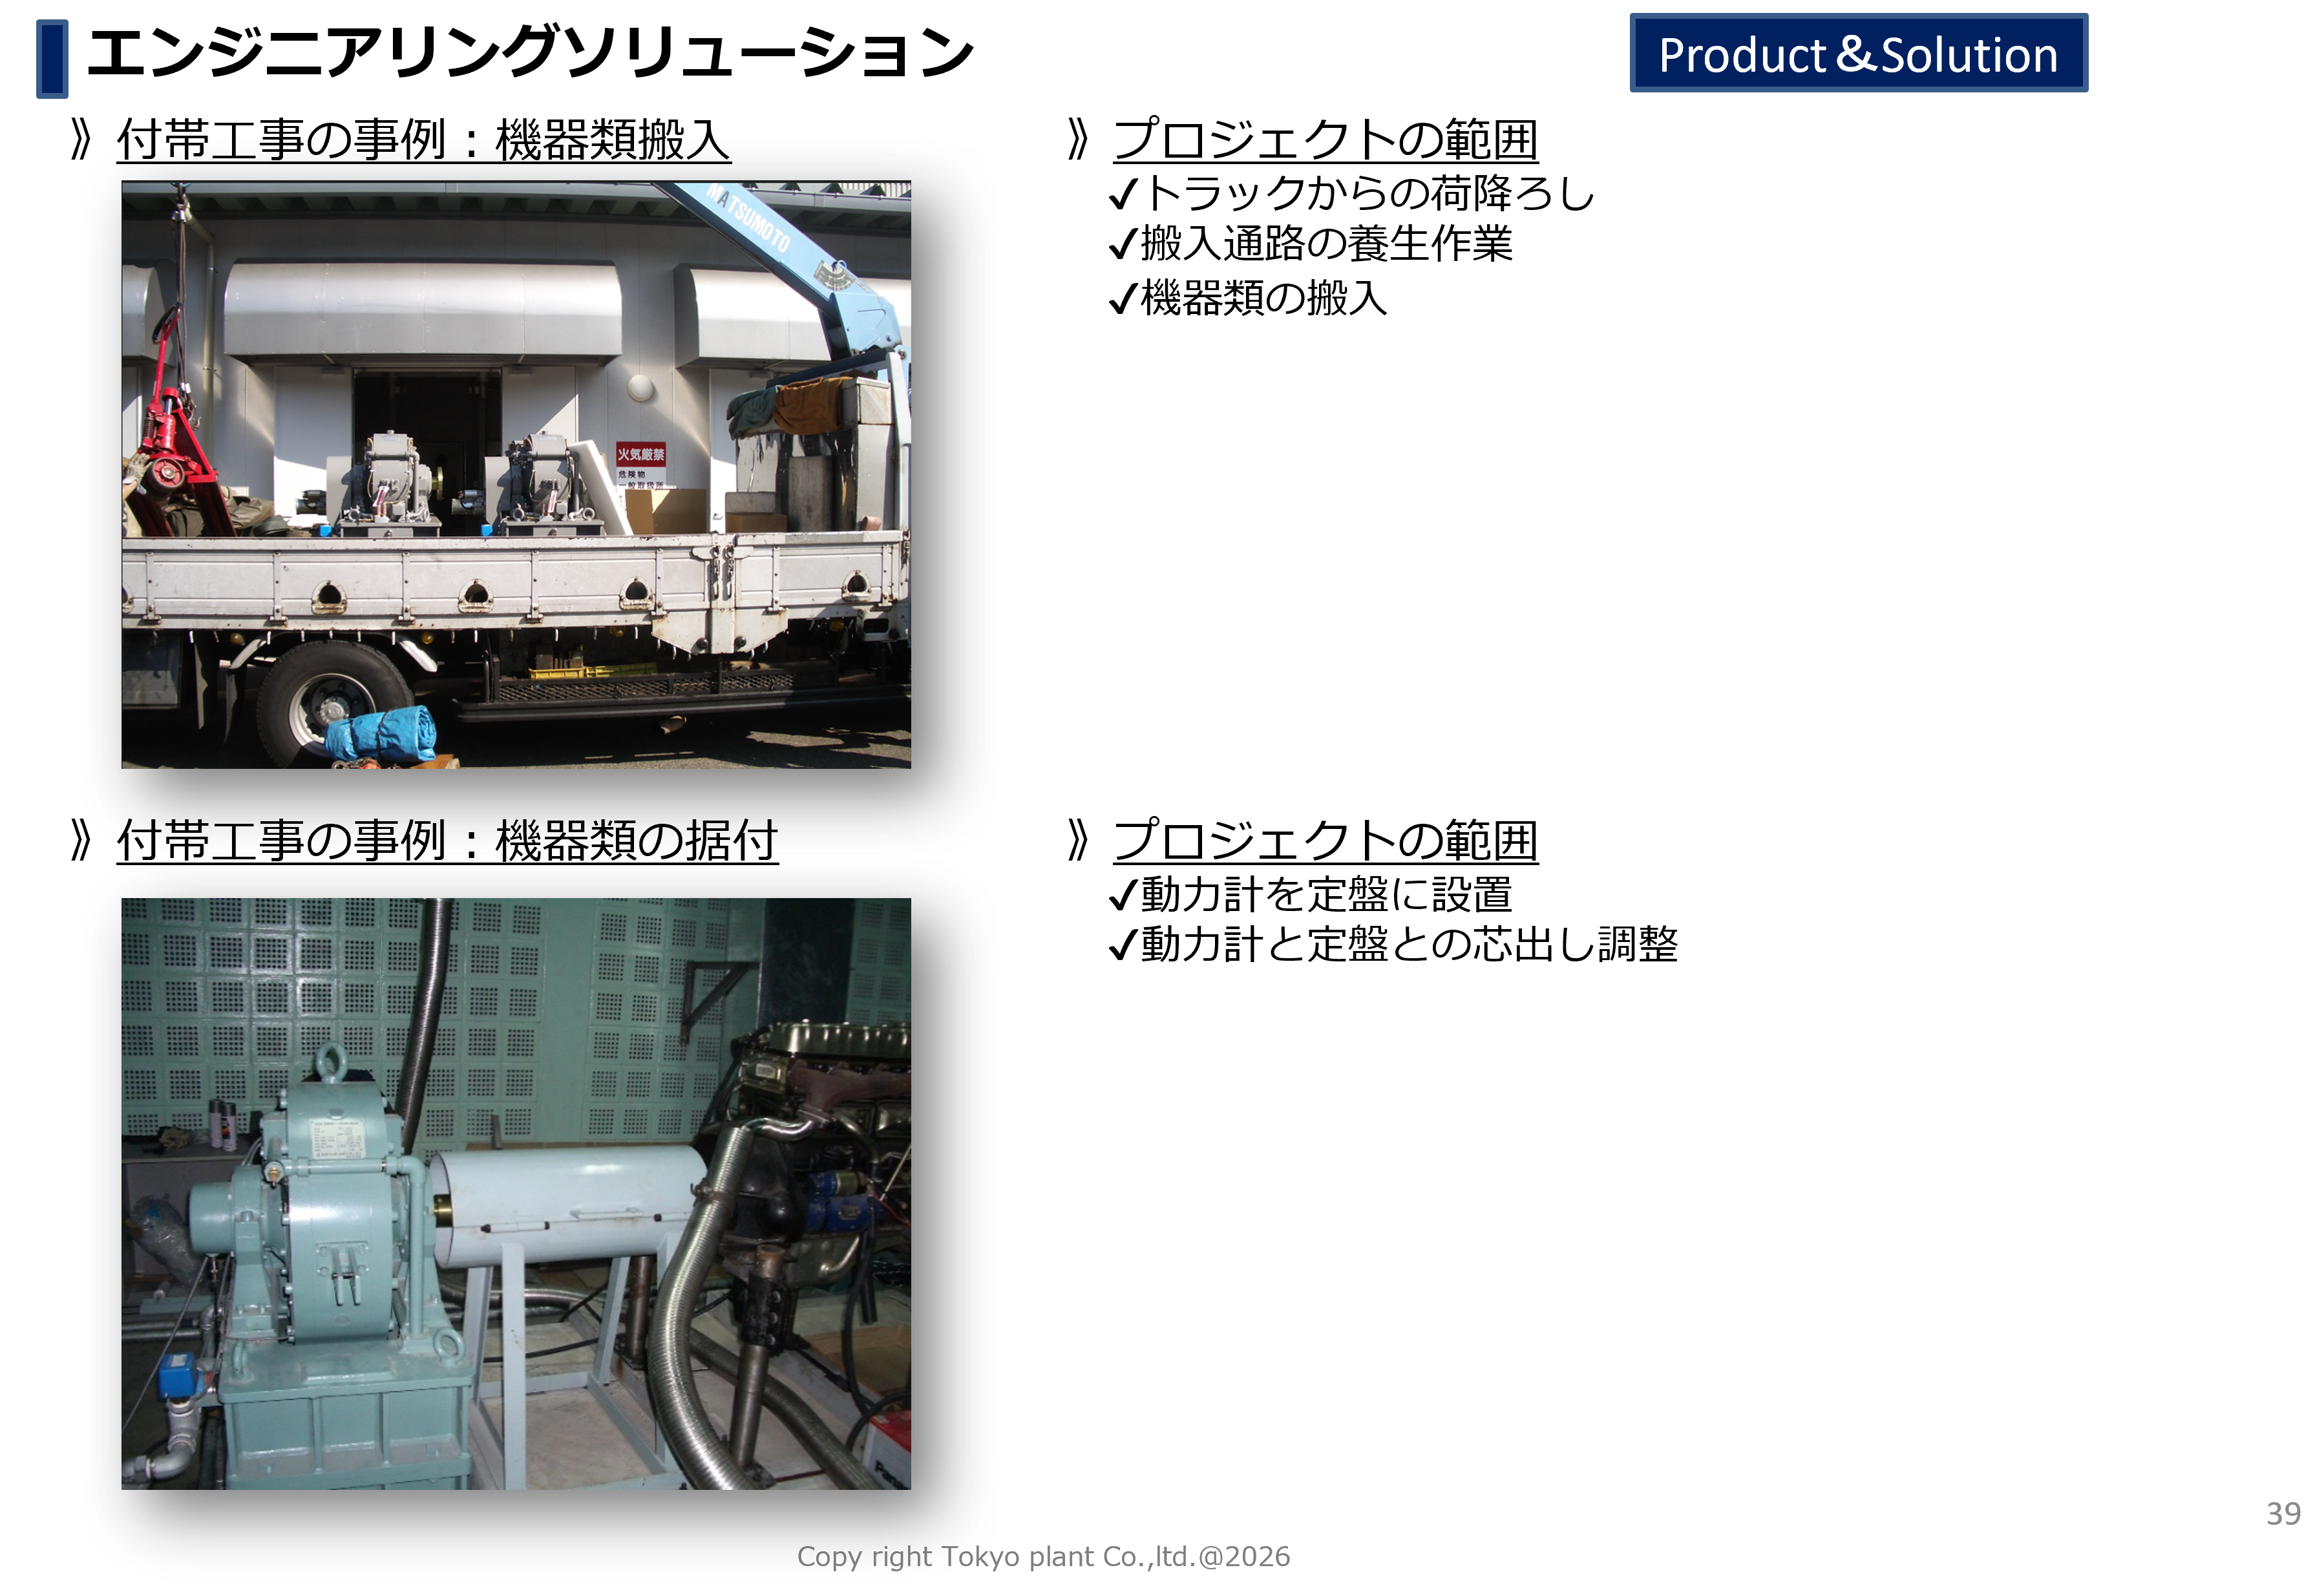This screenshot has height=1592, width=2324.
Task: Click the checkmark beside トラックからの荷降ろし
Action: coord(1123,194)
